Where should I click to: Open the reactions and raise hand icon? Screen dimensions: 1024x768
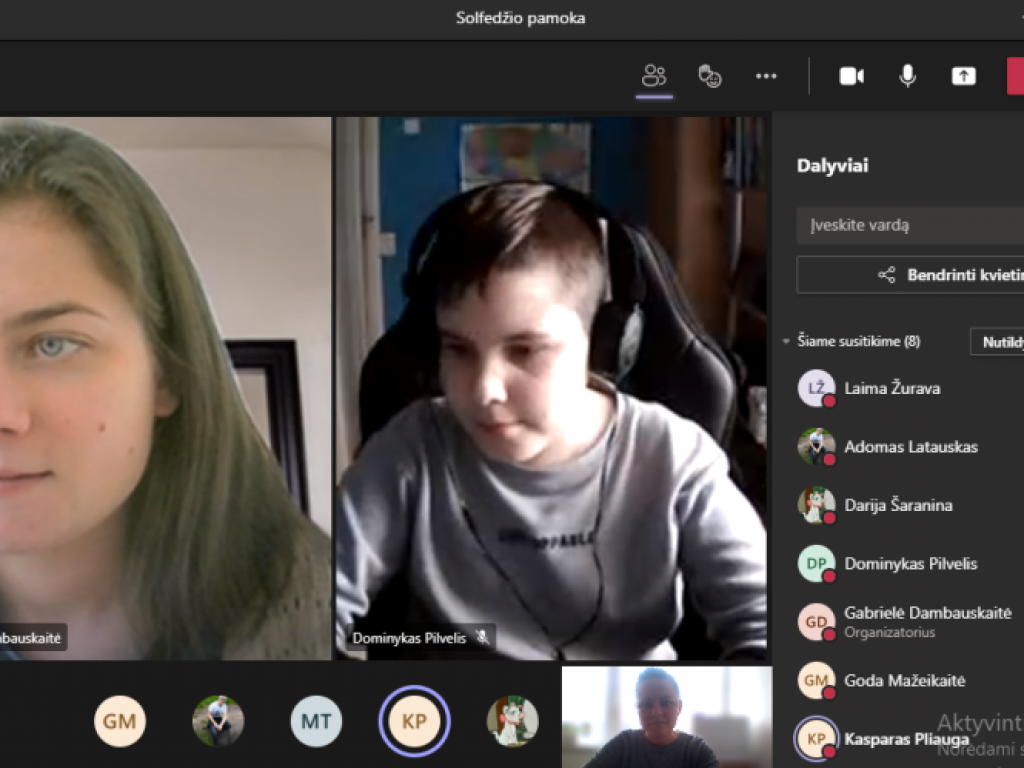[x=710, y=76]
